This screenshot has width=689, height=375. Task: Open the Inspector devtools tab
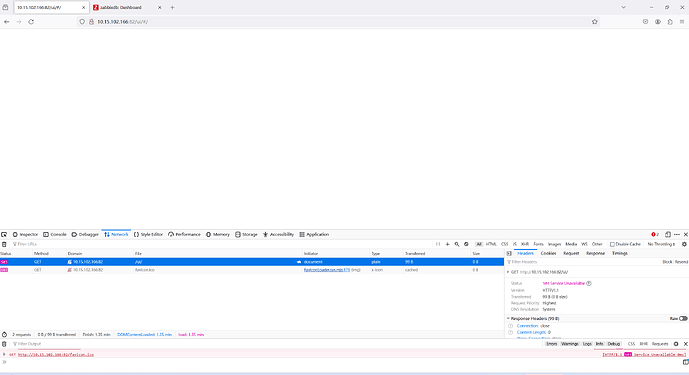(x=25, y=234)
